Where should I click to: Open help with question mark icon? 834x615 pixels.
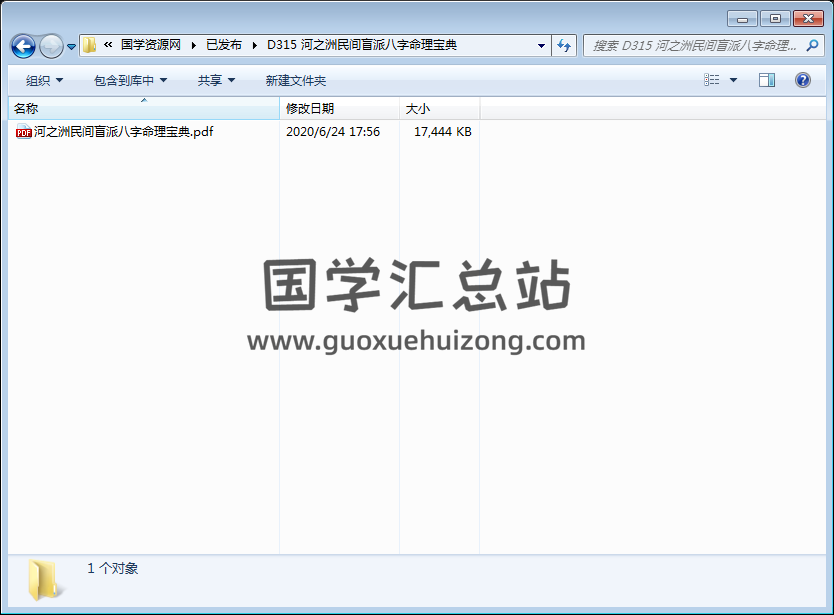point(803,80)
